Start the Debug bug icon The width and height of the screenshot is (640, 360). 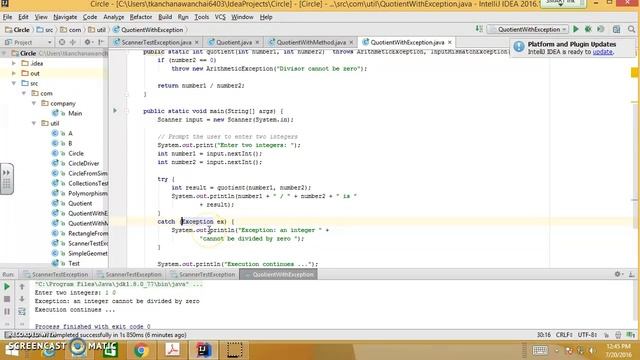tap(588, 29)
